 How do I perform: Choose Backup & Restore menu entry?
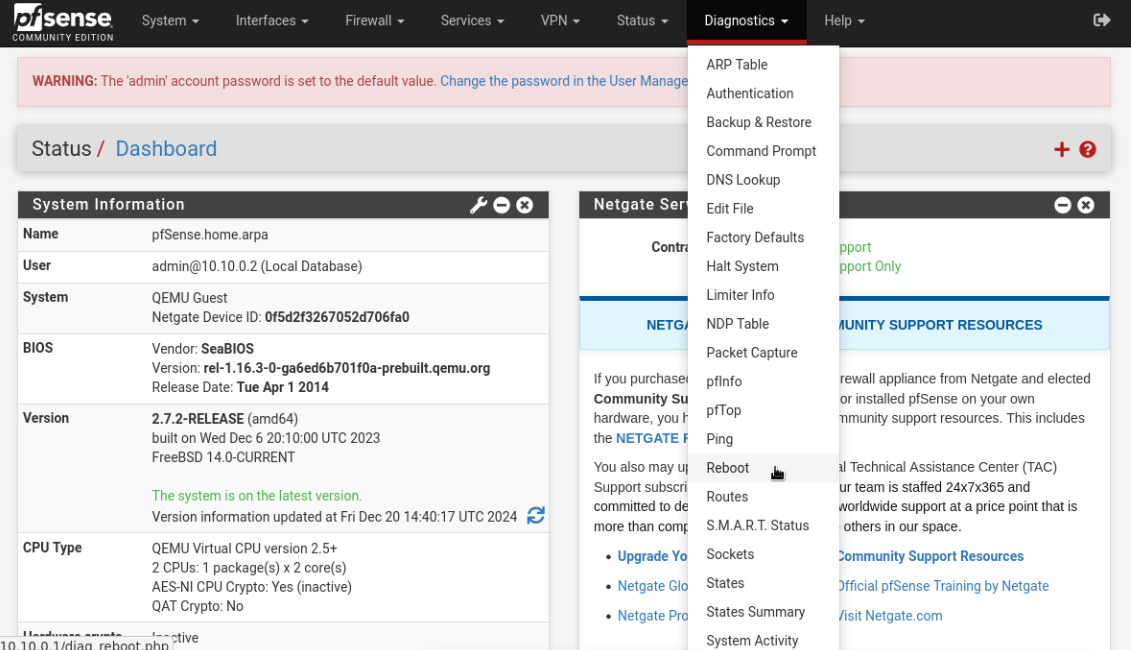pos(758,122)
